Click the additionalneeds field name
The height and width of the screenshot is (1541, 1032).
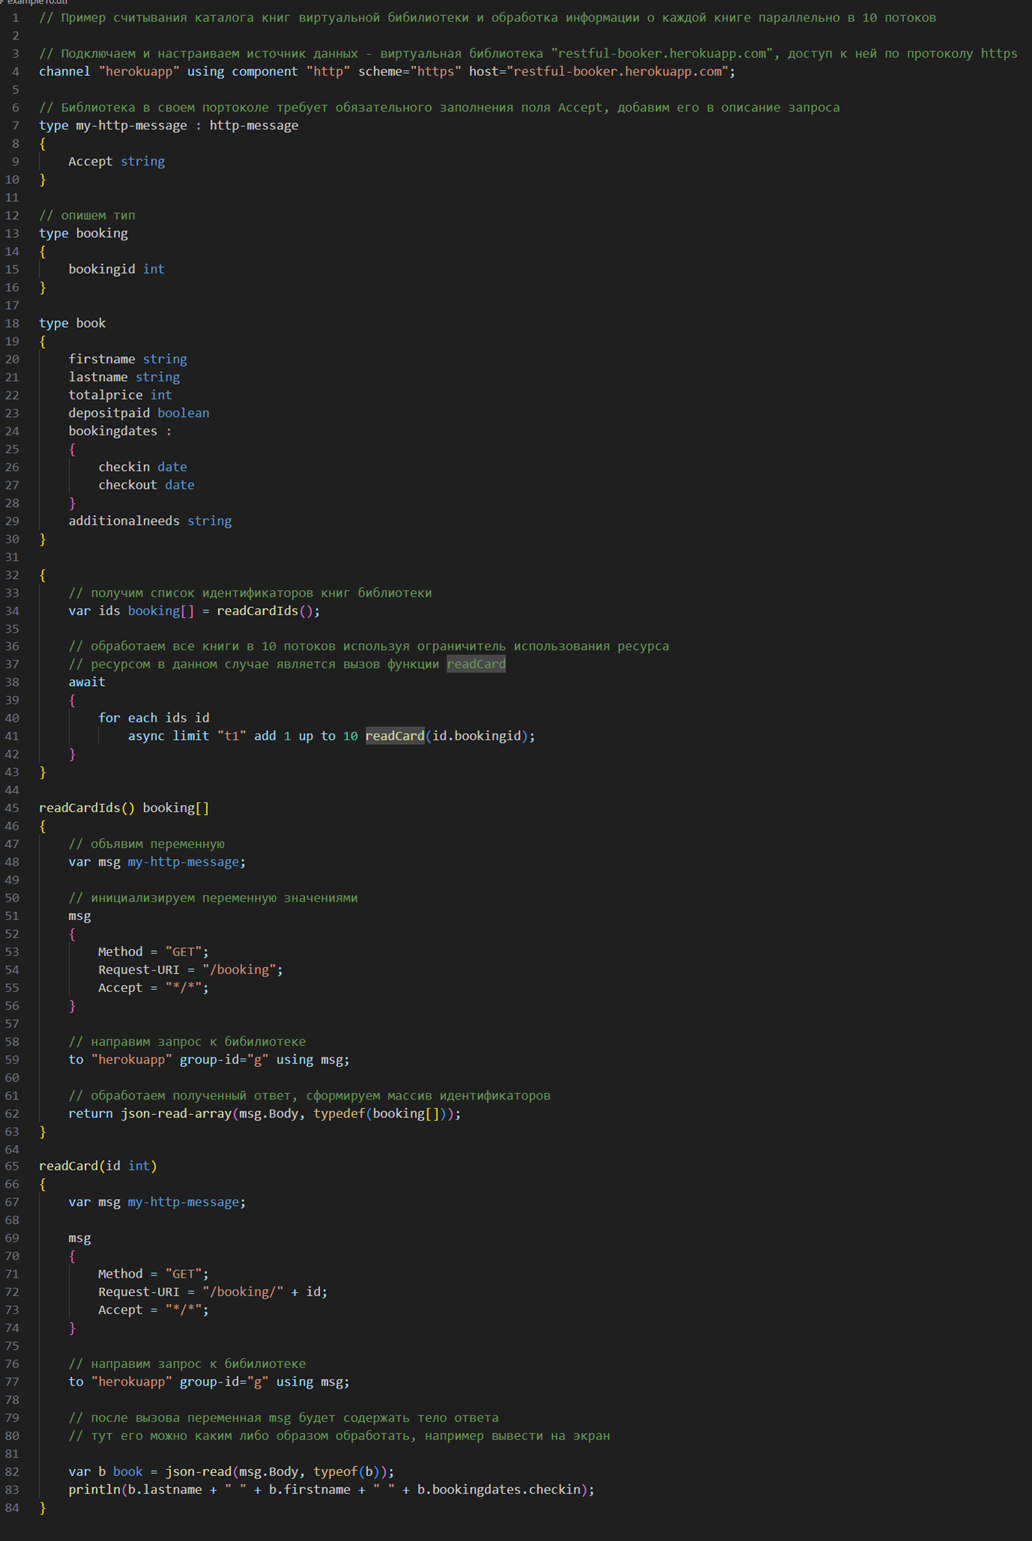[124, 521]
